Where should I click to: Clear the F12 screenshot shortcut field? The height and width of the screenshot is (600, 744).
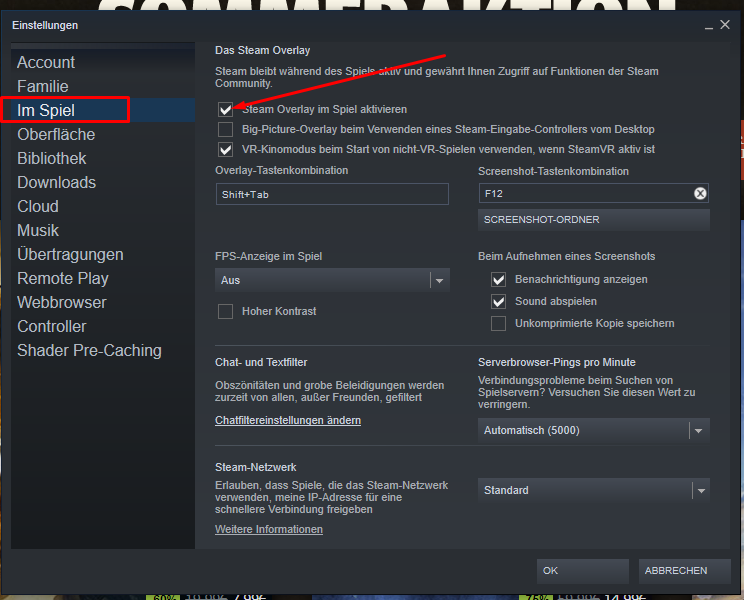click(x=700, y=194)
